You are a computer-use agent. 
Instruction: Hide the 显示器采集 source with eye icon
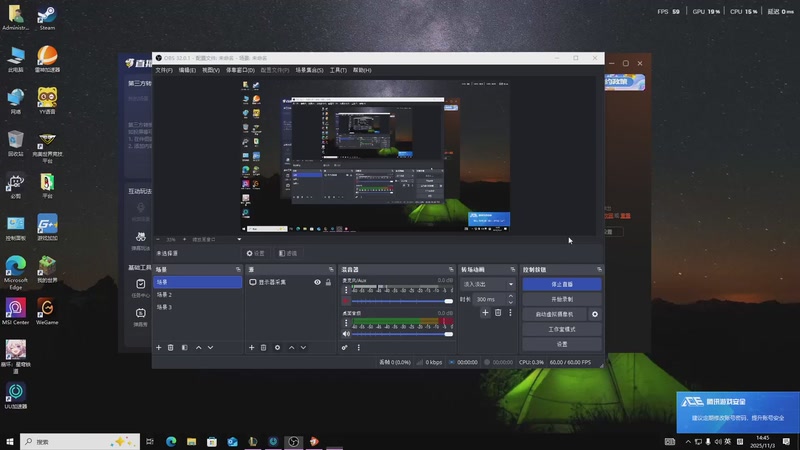pyautogui.click(x=317, y=283)
